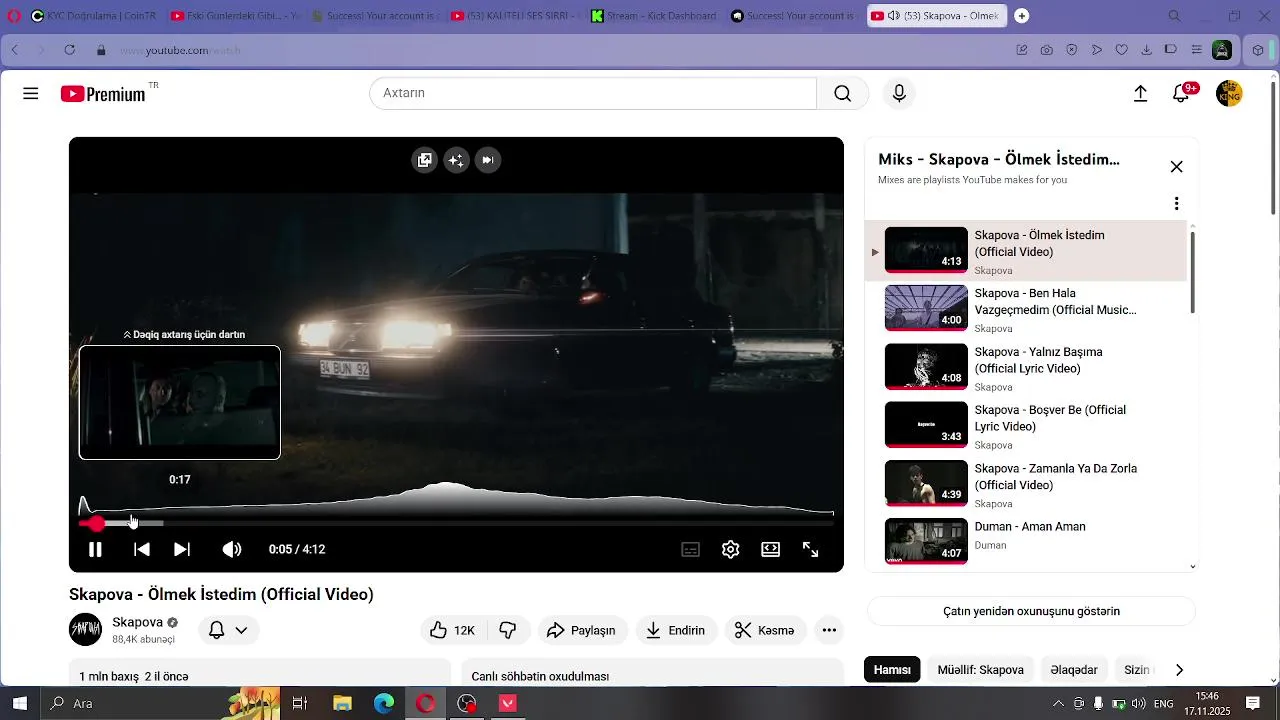Select Müəllif: Skapova filter chip
This screenshot has height=720, width=1280.
coord(980,670)
